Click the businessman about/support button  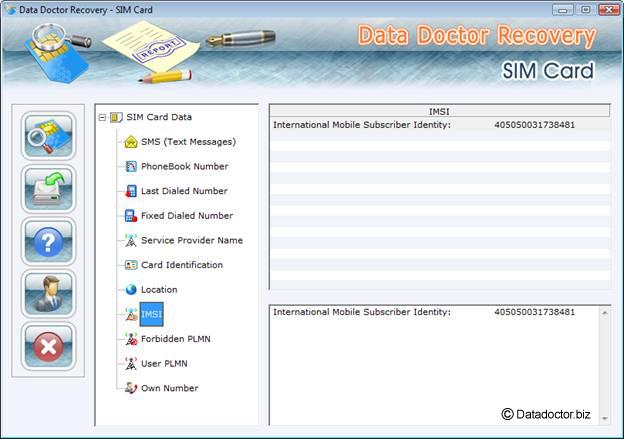(x=48, y=294)
